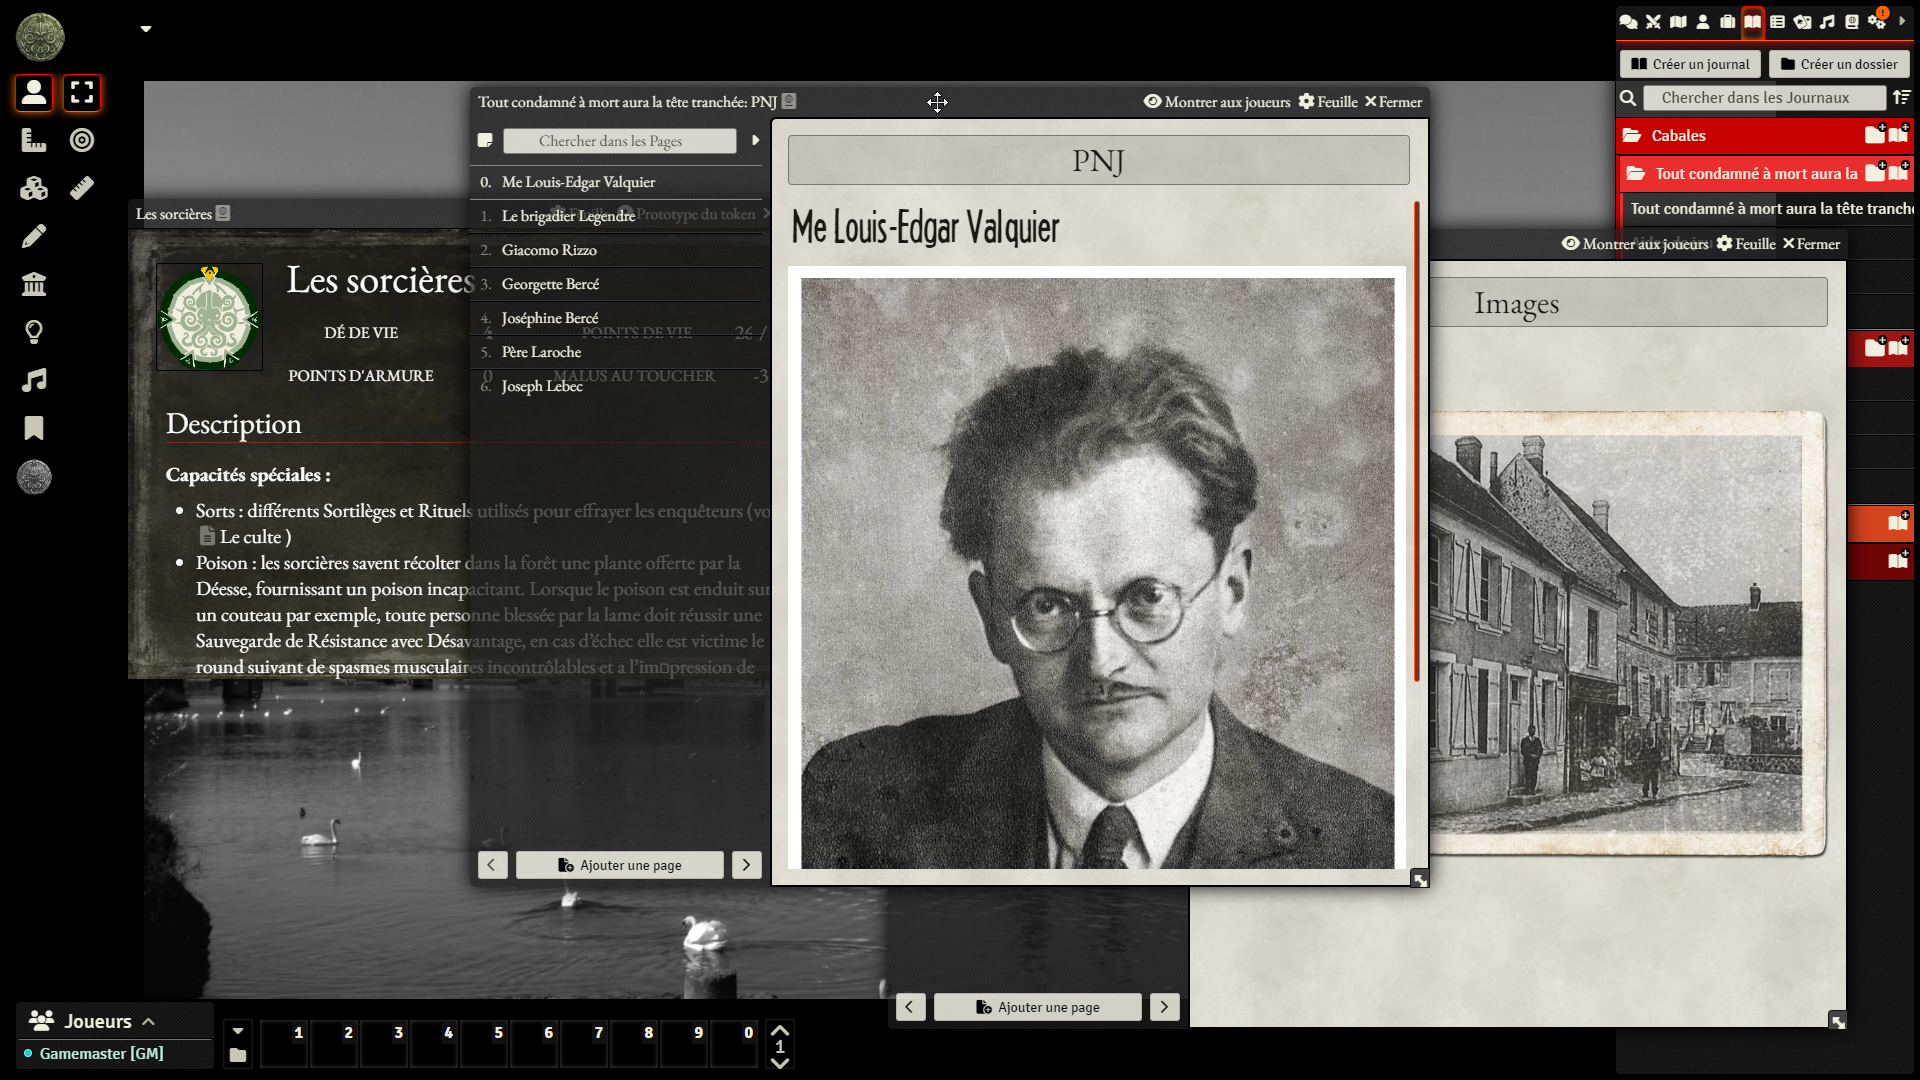Open the Journal Notes bookmark tool
Image resolution: width=1920 pixels, height=1080 pixels.
34,428
